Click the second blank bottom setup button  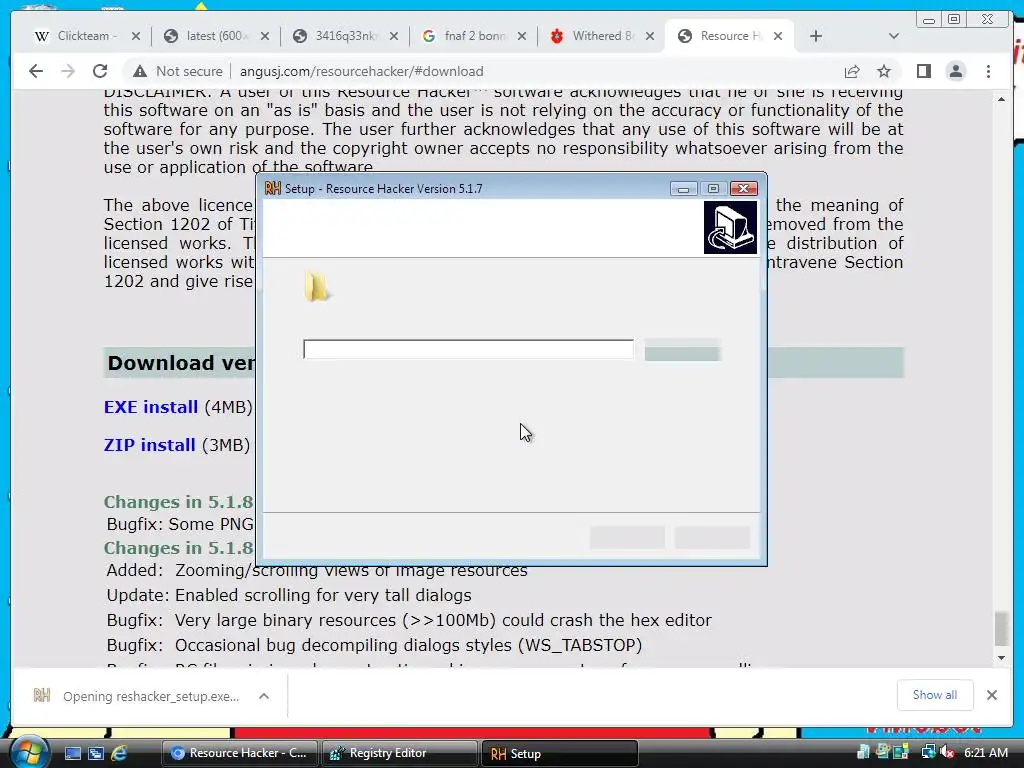[x=712, y=537]
